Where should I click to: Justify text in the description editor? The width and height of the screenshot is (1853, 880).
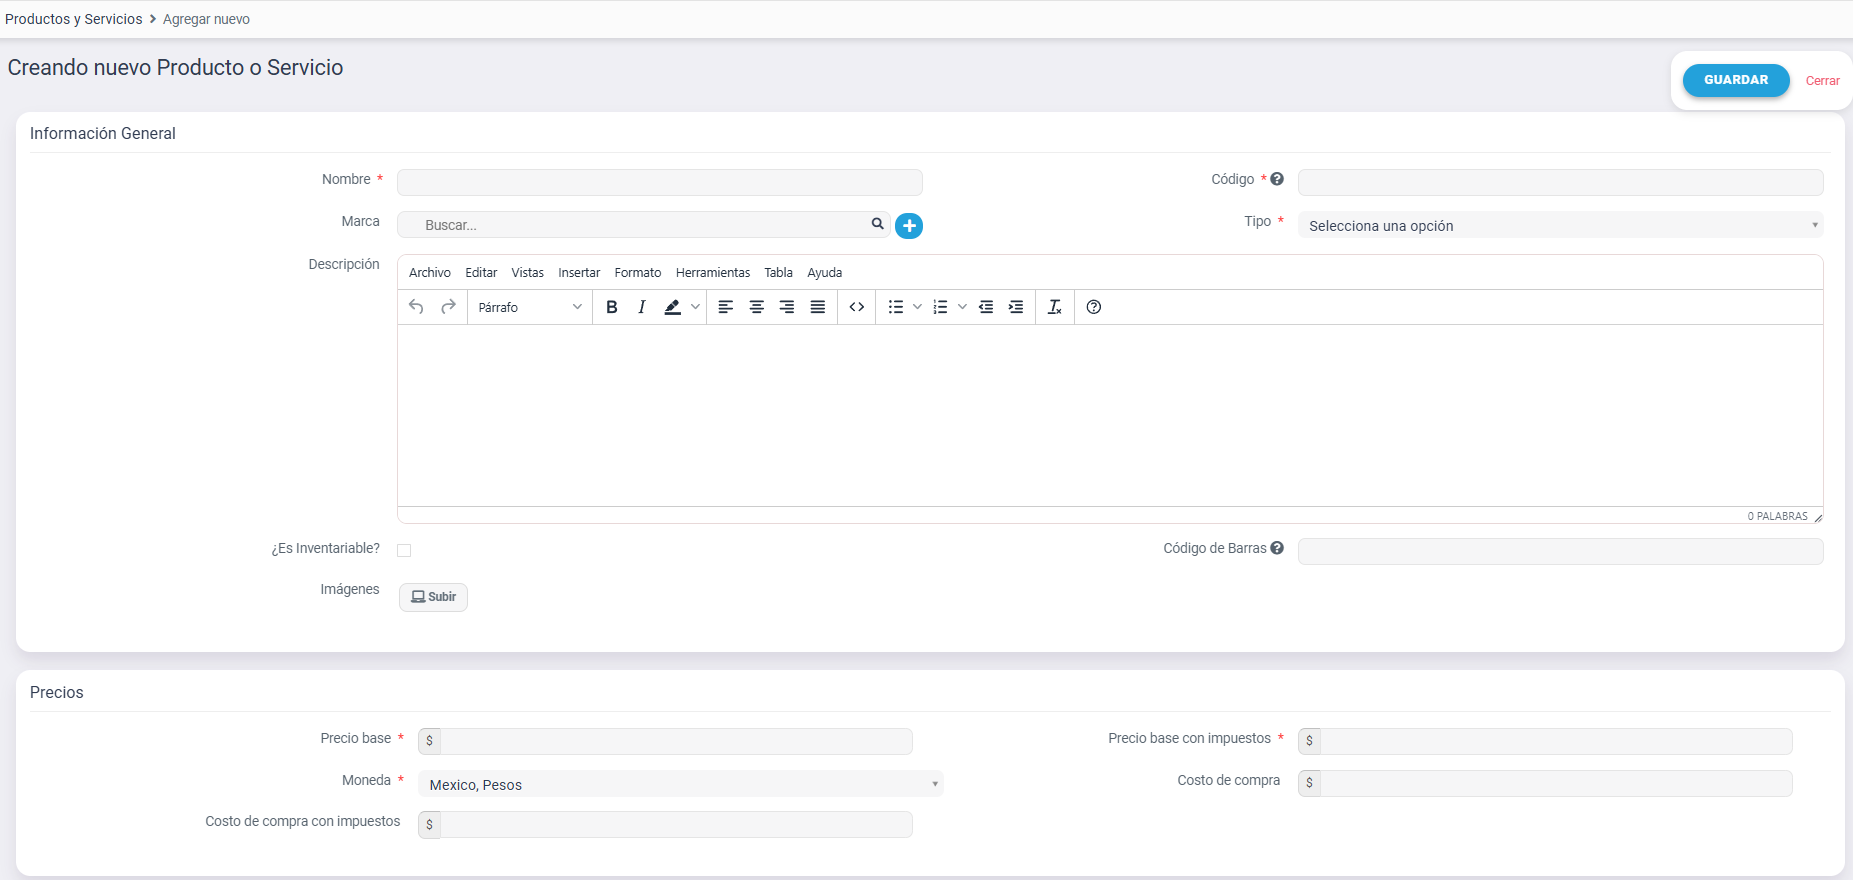[818, 307]
